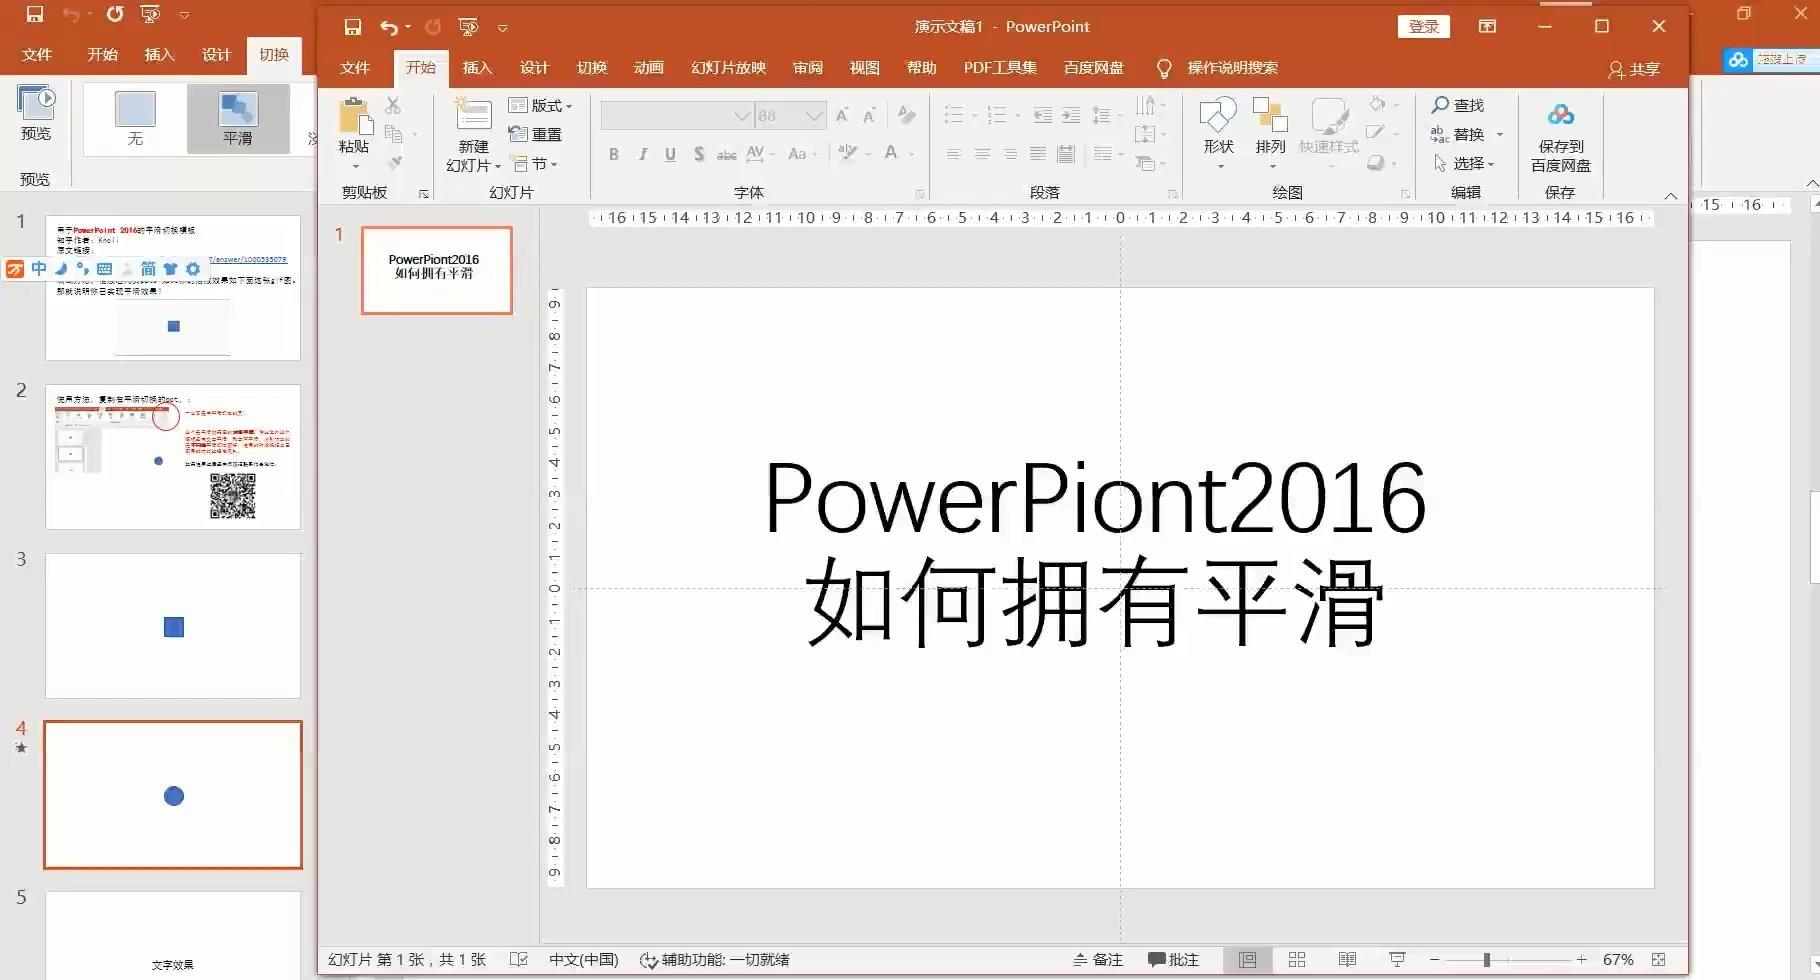Screen dimensions: 1820x980
Task: Switch to the Slide Show (幻灯片放映) tab
Action: point(728,68)
